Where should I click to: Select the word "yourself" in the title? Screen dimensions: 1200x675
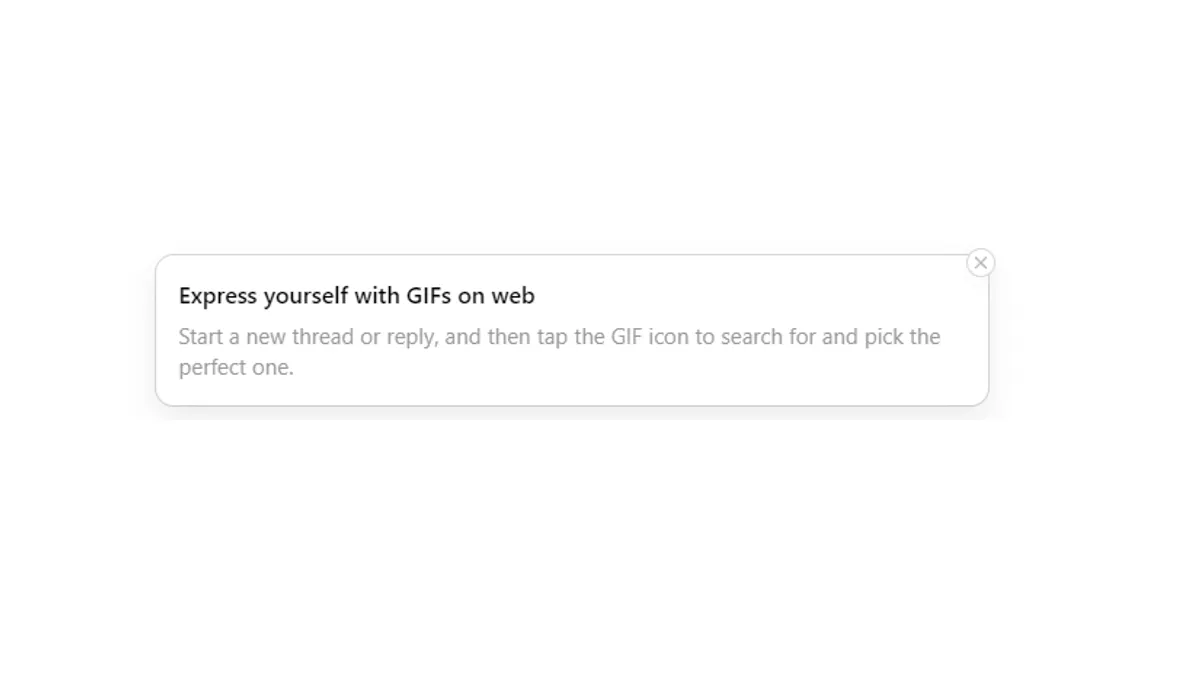[x=306, y=296]
